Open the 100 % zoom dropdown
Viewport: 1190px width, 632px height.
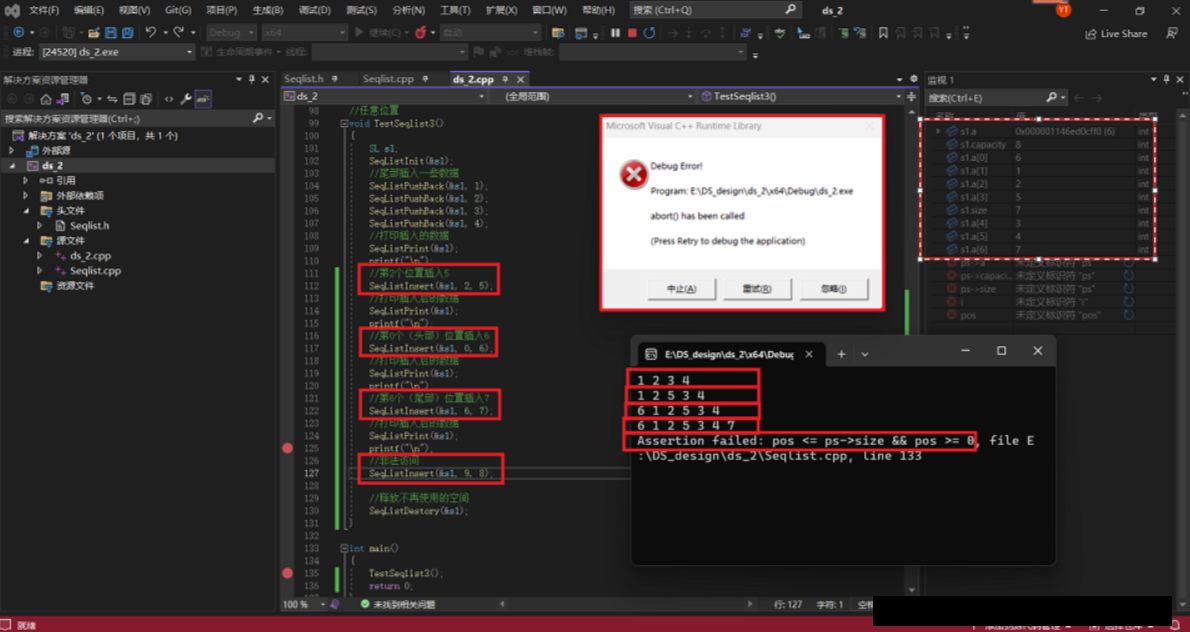[323, 605]
